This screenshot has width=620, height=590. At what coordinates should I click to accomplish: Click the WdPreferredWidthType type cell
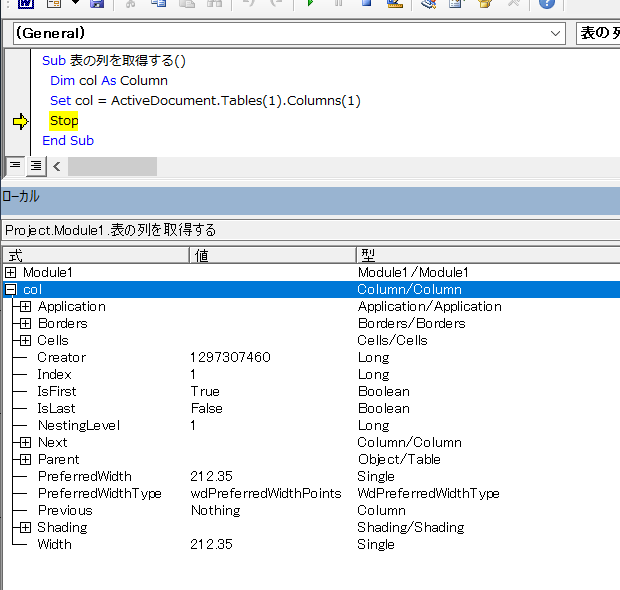(429, 494)
